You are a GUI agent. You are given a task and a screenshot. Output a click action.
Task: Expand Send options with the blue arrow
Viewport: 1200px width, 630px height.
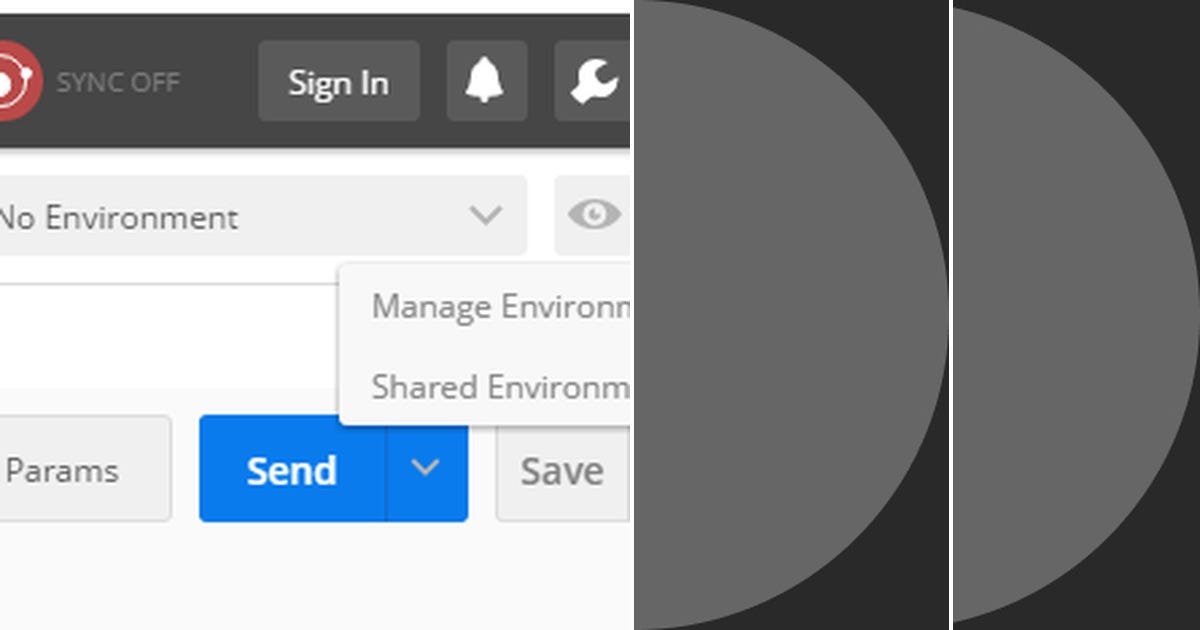click(427, 468)
